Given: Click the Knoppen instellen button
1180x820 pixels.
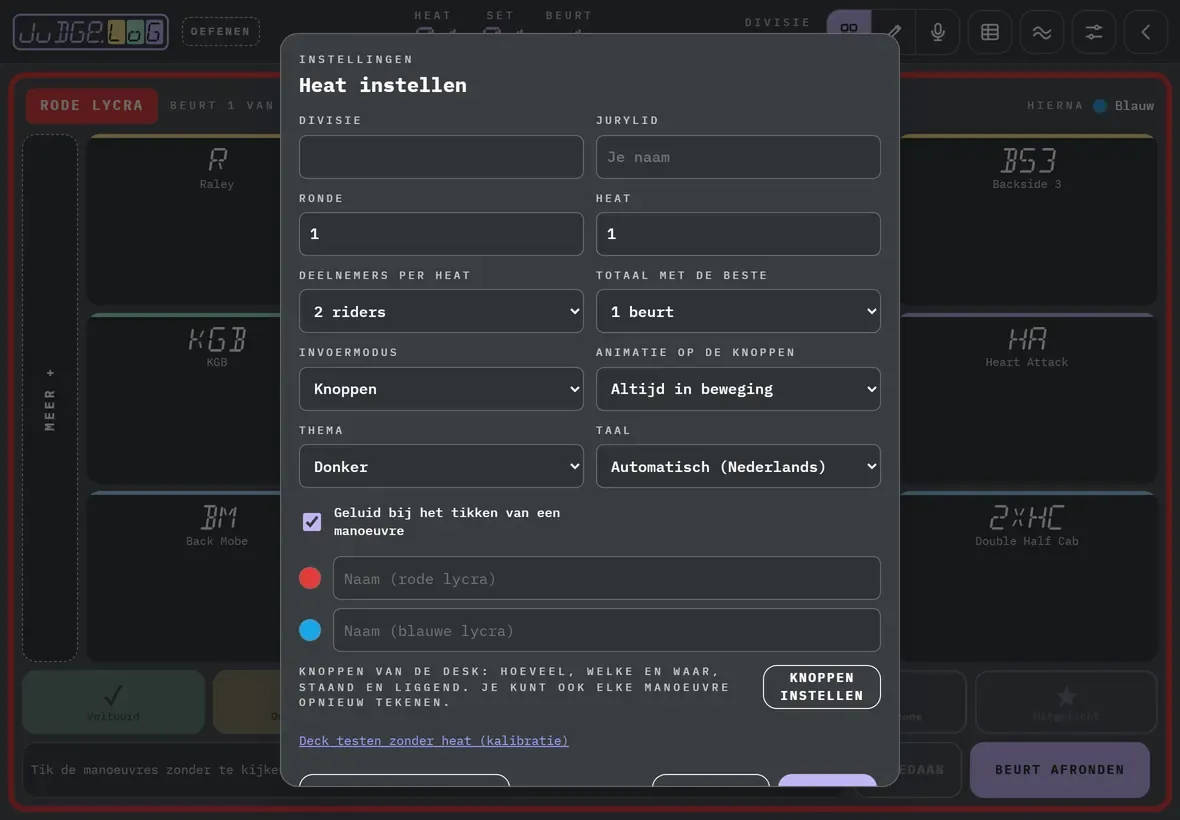Looking at the screenshot, I should 822,687.
